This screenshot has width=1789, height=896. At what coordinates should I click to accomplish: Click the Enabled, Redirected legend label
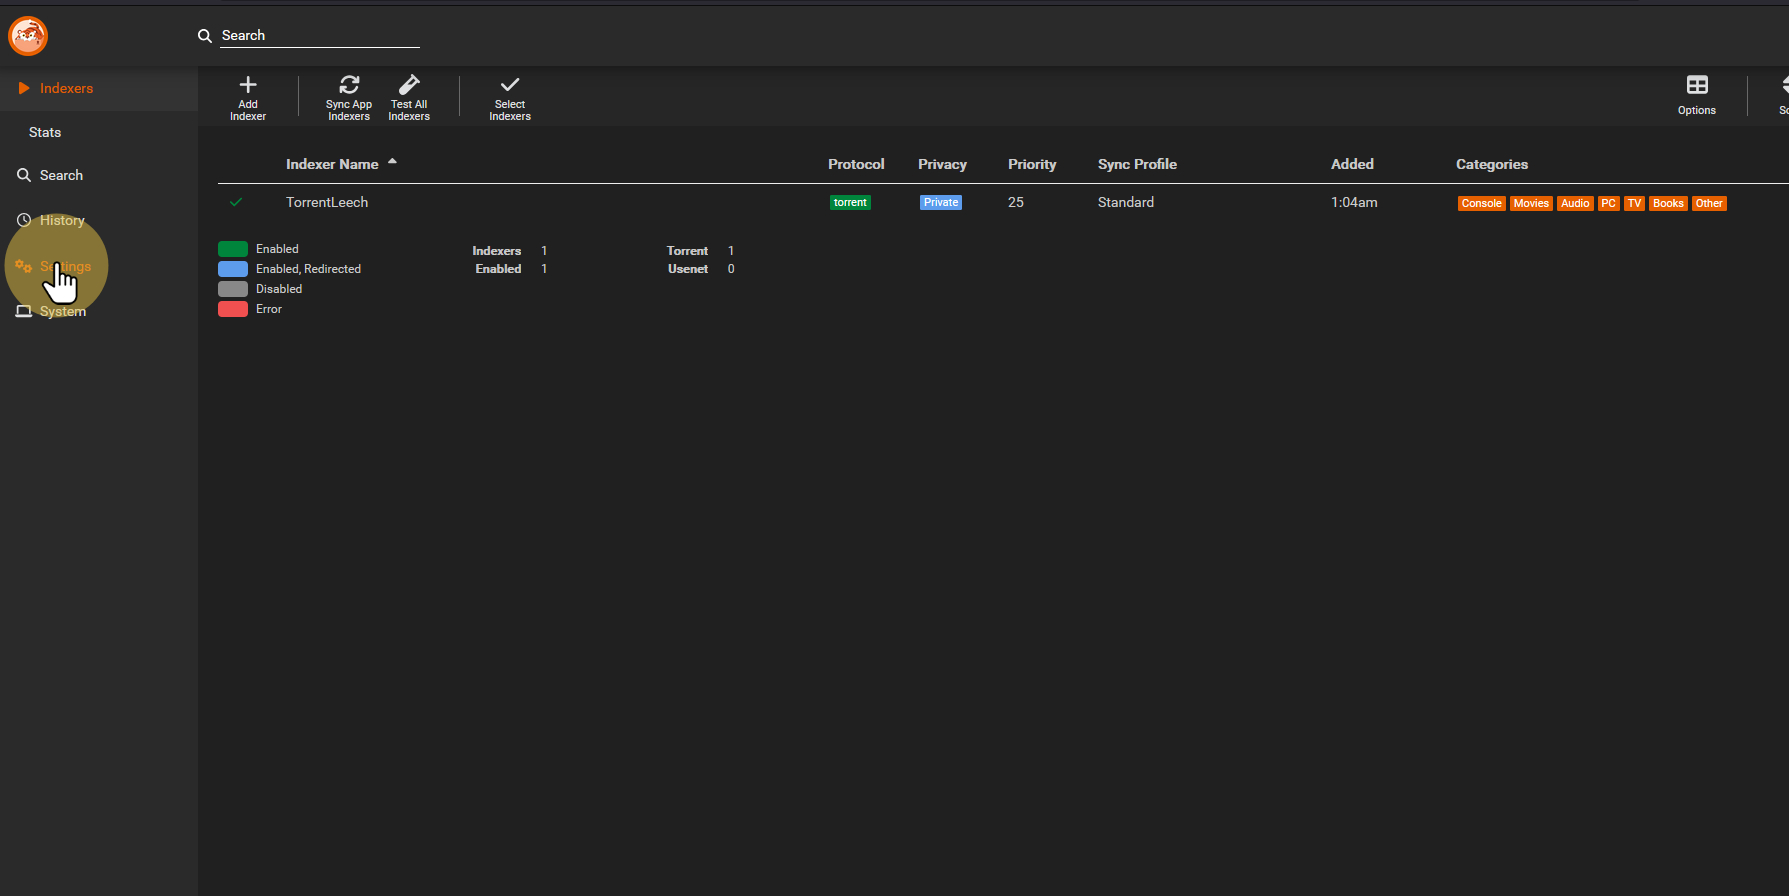click(x=308, y=269)
